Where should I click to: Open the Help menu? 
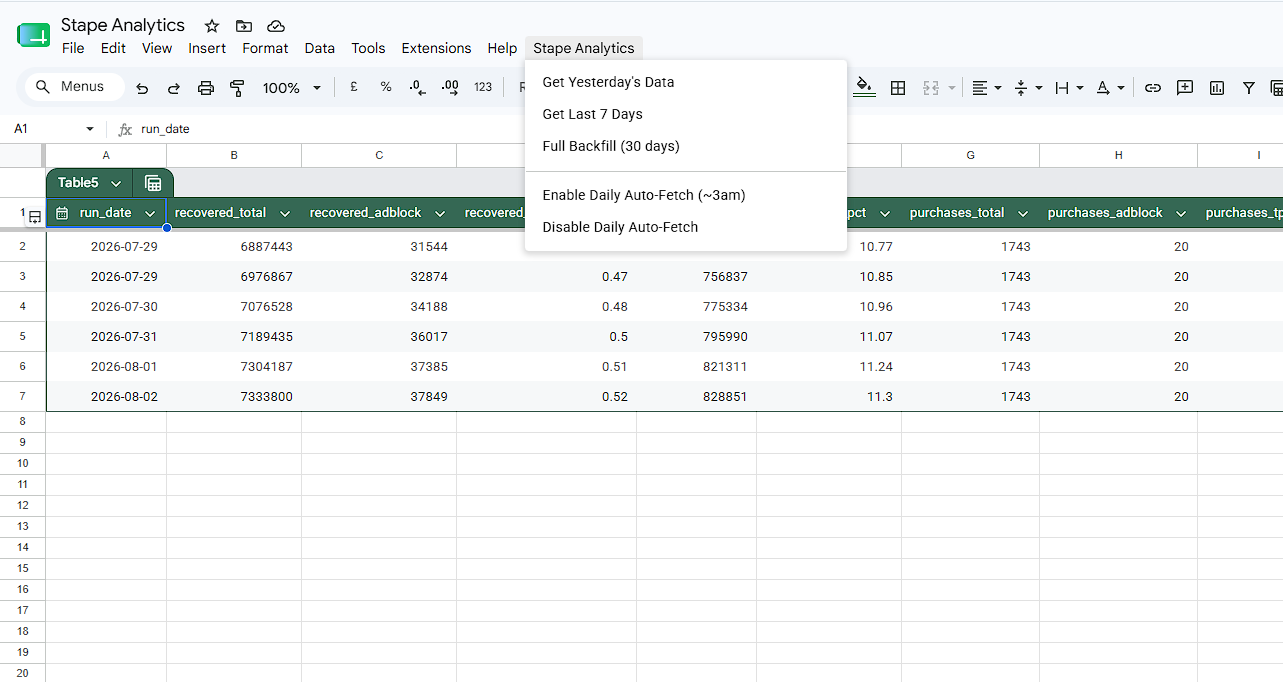(x=502, y=48)
